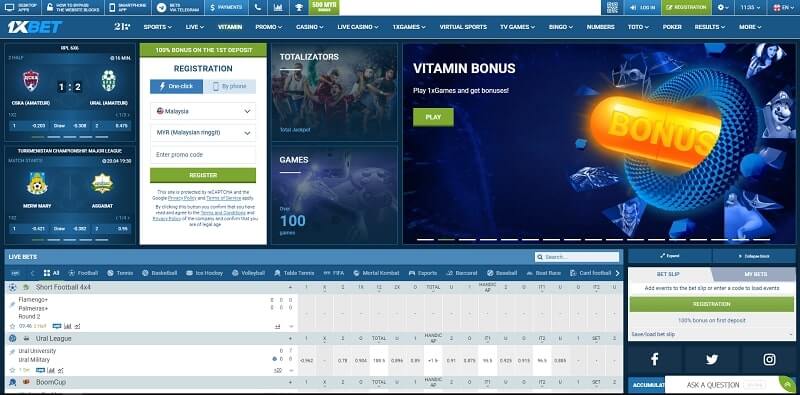
Task: Open the Facebook social icon
Action: click(x=654, y=359)
